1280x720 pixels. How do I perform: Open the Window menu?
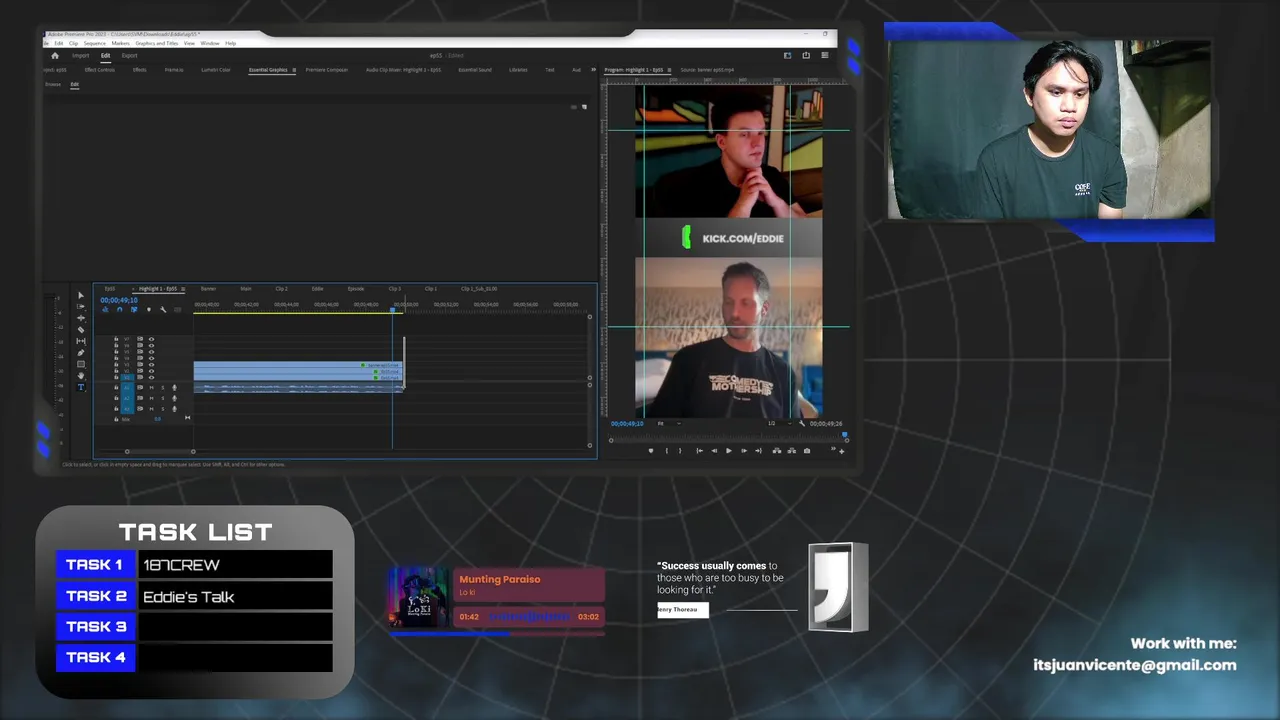click(209, 43)
